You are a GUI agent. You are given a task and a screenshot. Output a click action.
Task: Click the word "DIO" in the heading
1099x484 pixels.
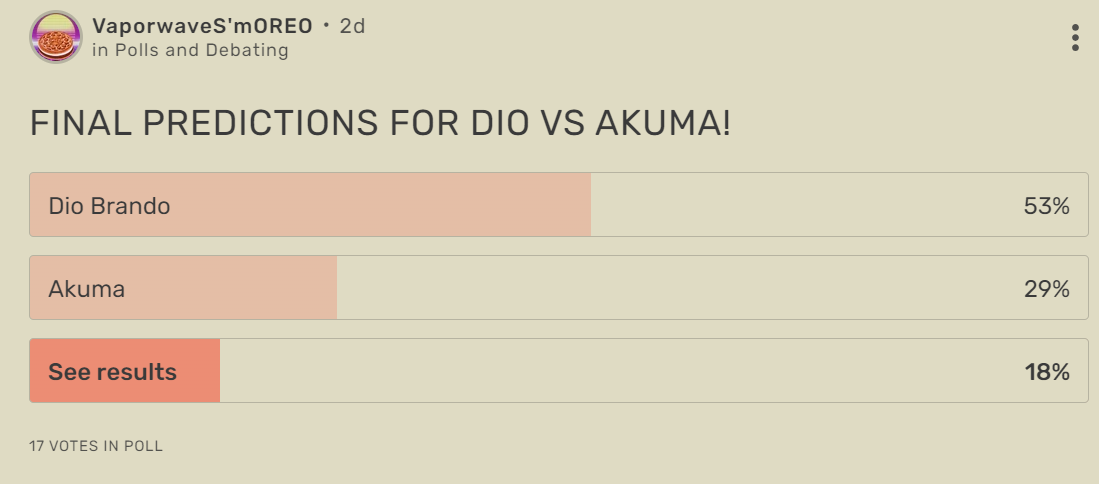pos(501,123)
